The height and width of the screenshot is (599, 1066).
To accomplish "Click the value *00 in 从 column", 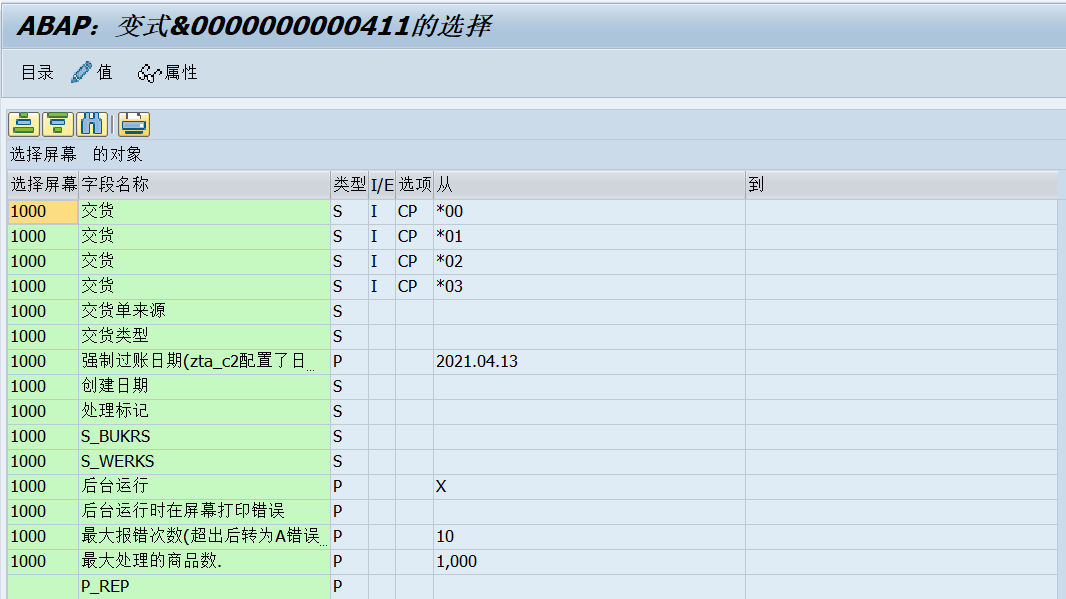I will 449,211.
